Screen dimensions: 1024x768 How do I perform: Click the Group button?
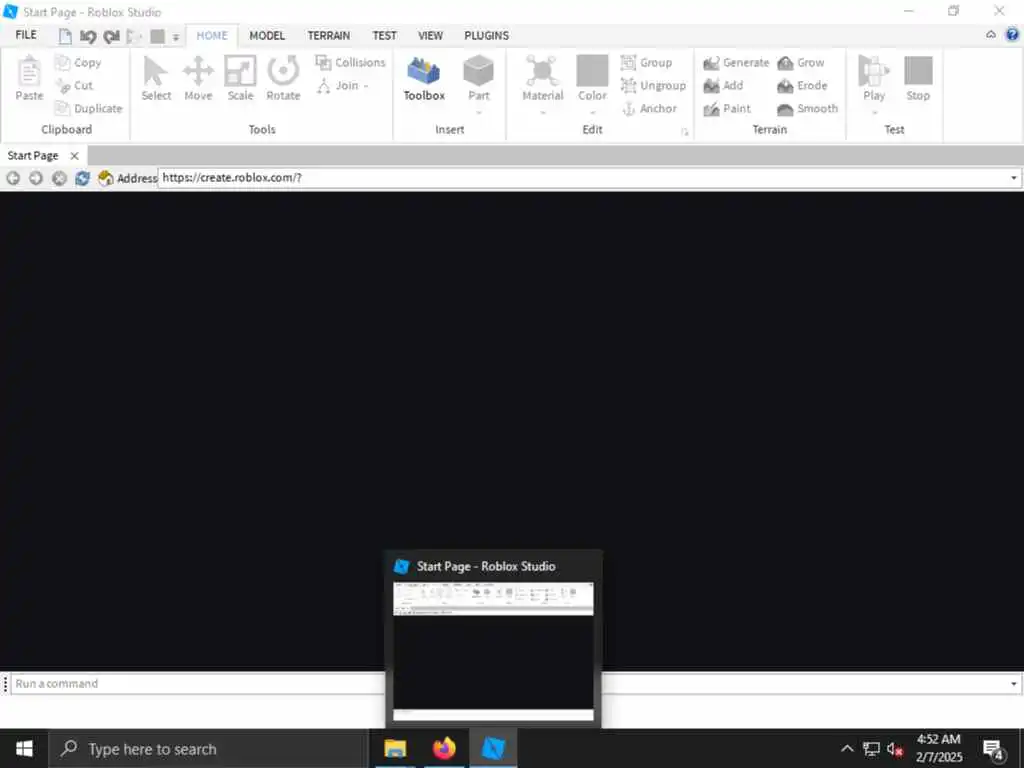coord(646,63)
